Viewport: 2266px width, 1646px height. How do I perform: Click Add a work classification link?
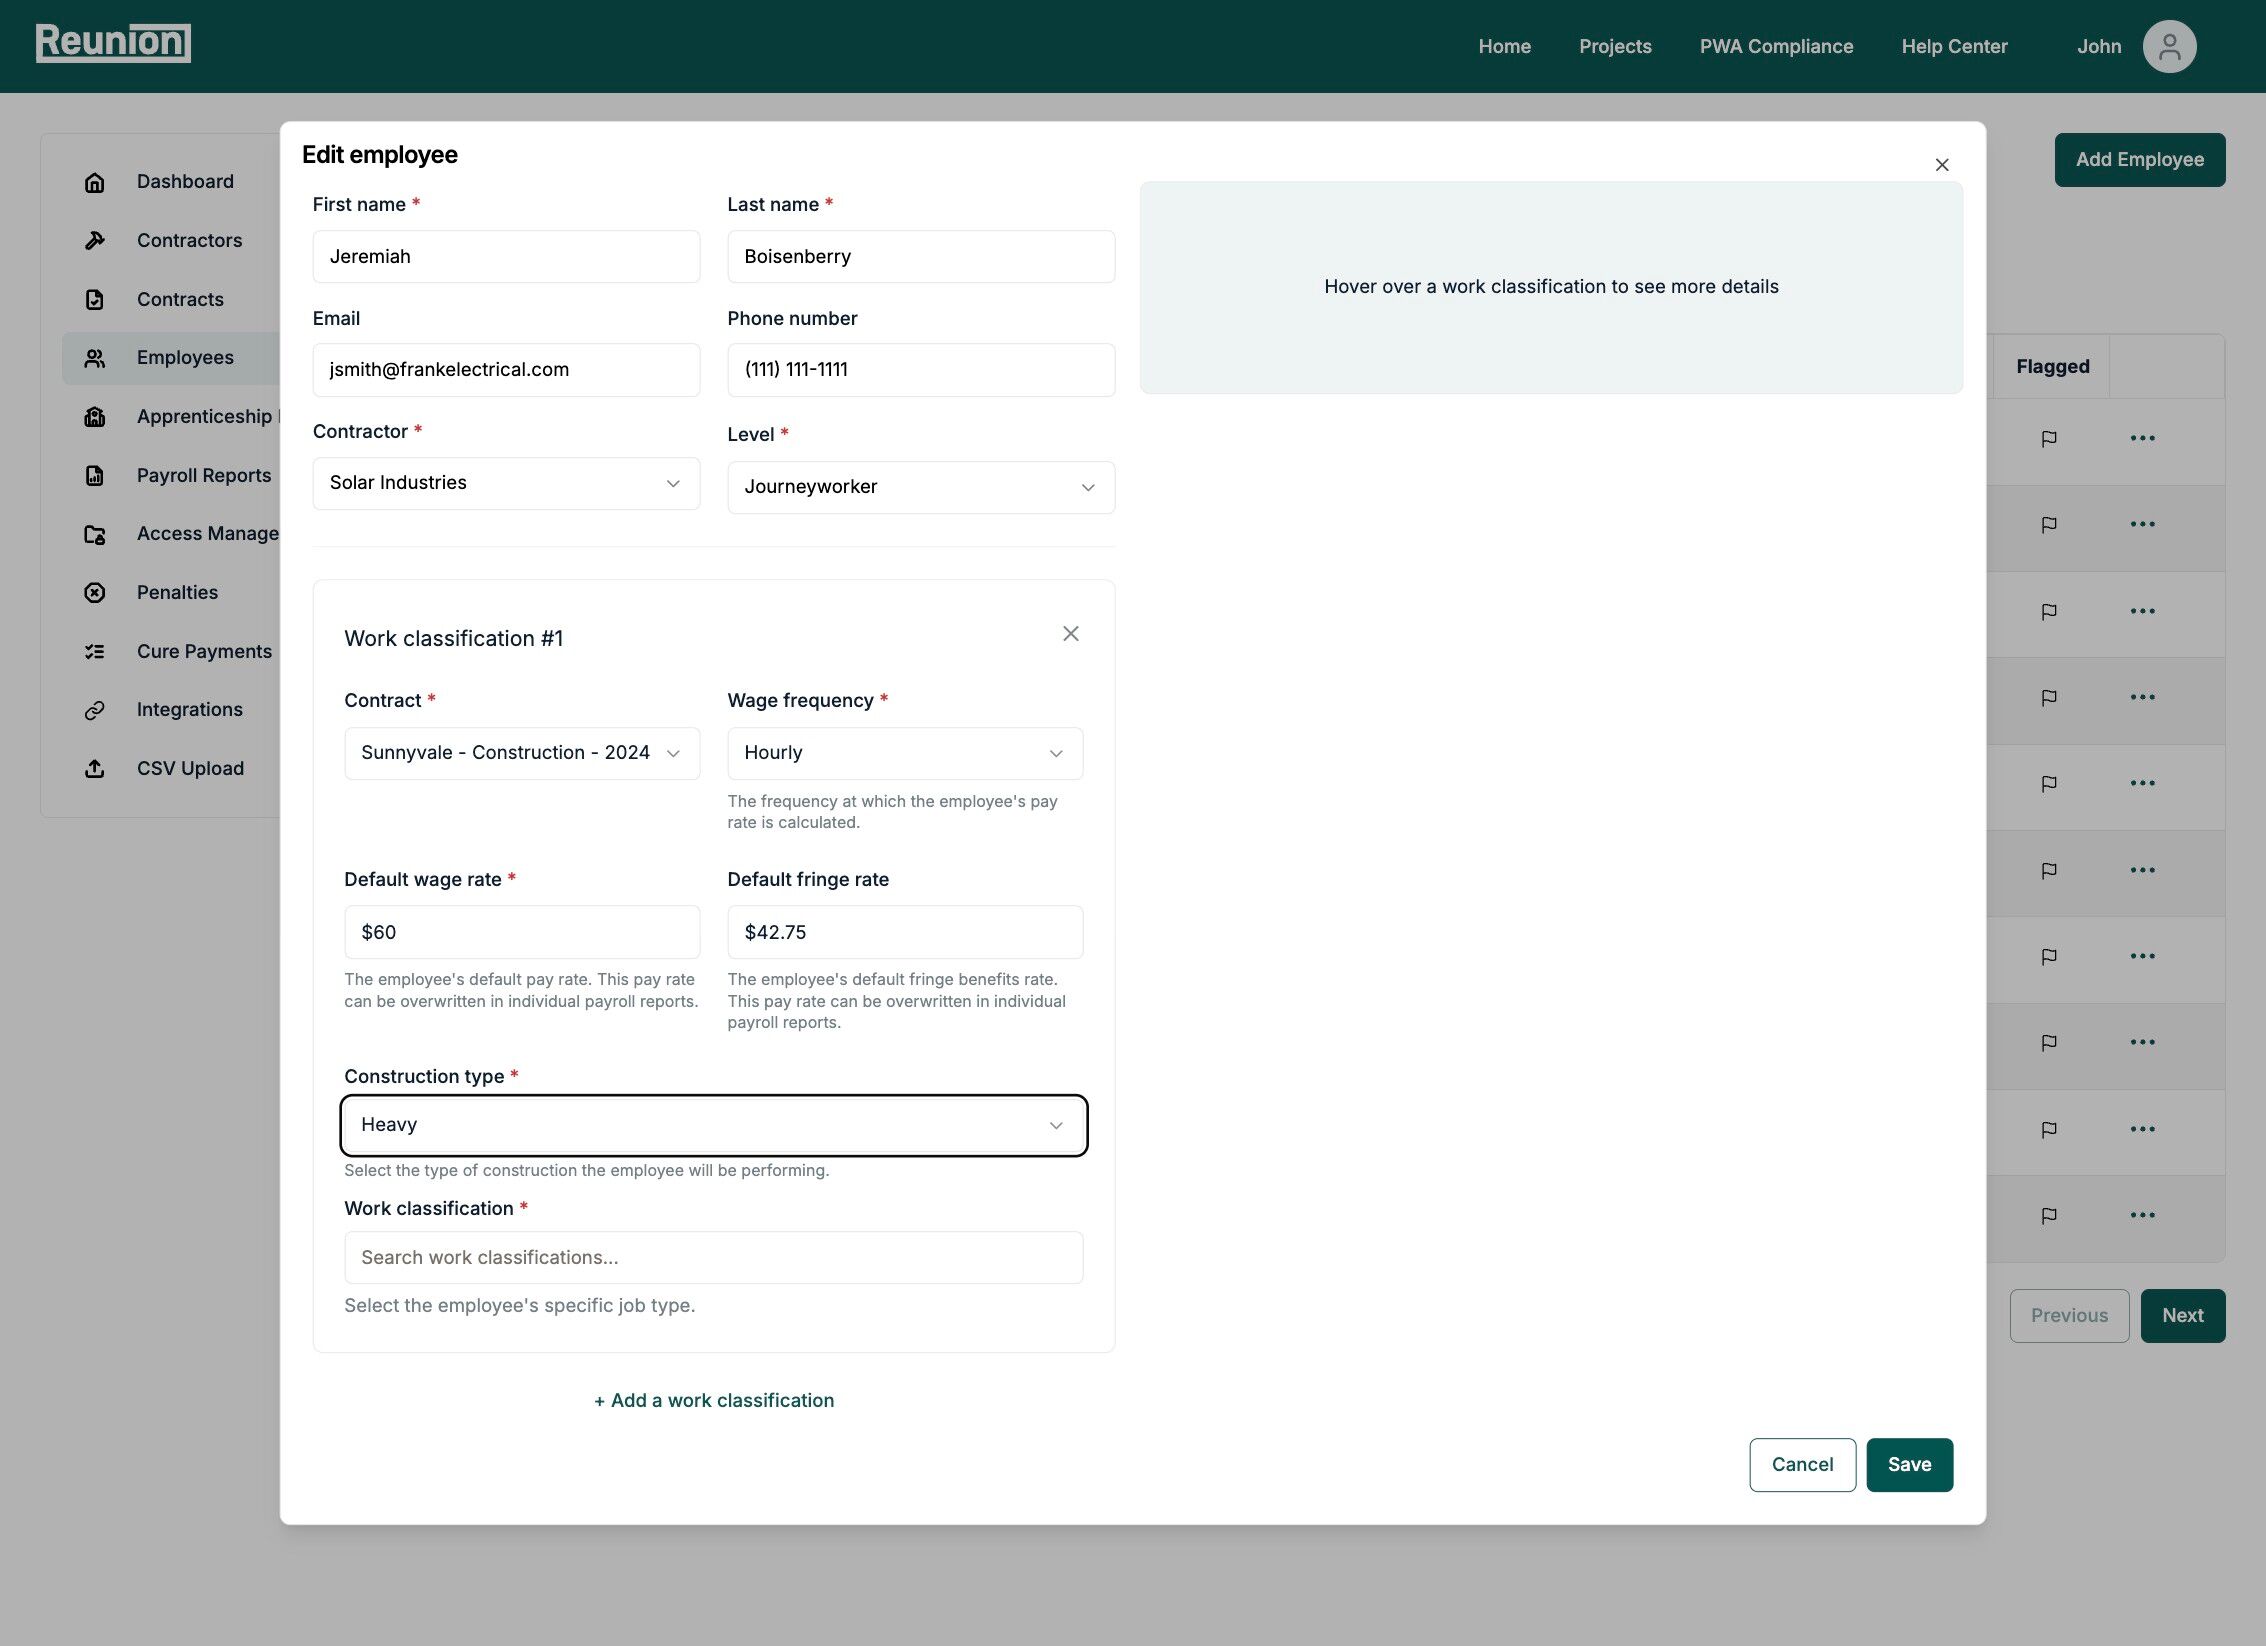(714, 1400)
